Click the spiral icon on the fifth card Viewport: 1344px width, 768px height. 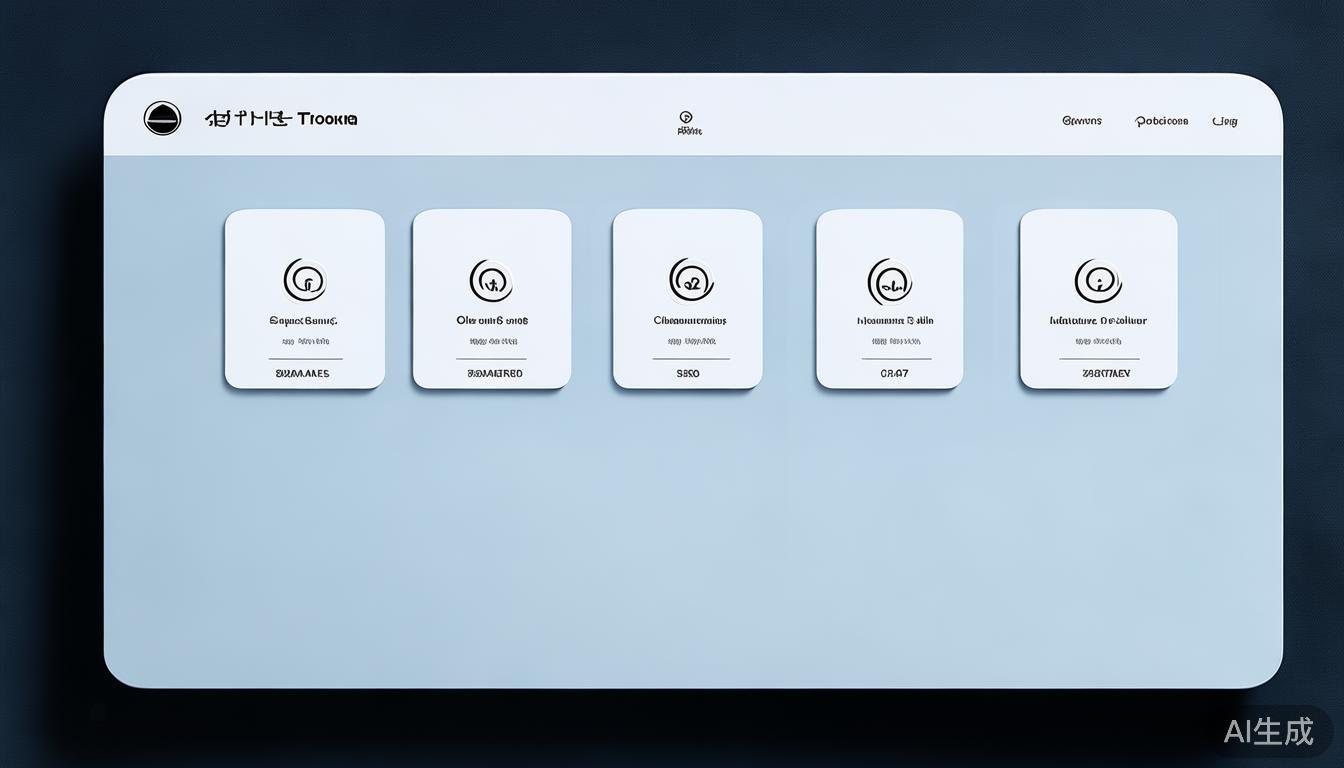click(1097, 280)
